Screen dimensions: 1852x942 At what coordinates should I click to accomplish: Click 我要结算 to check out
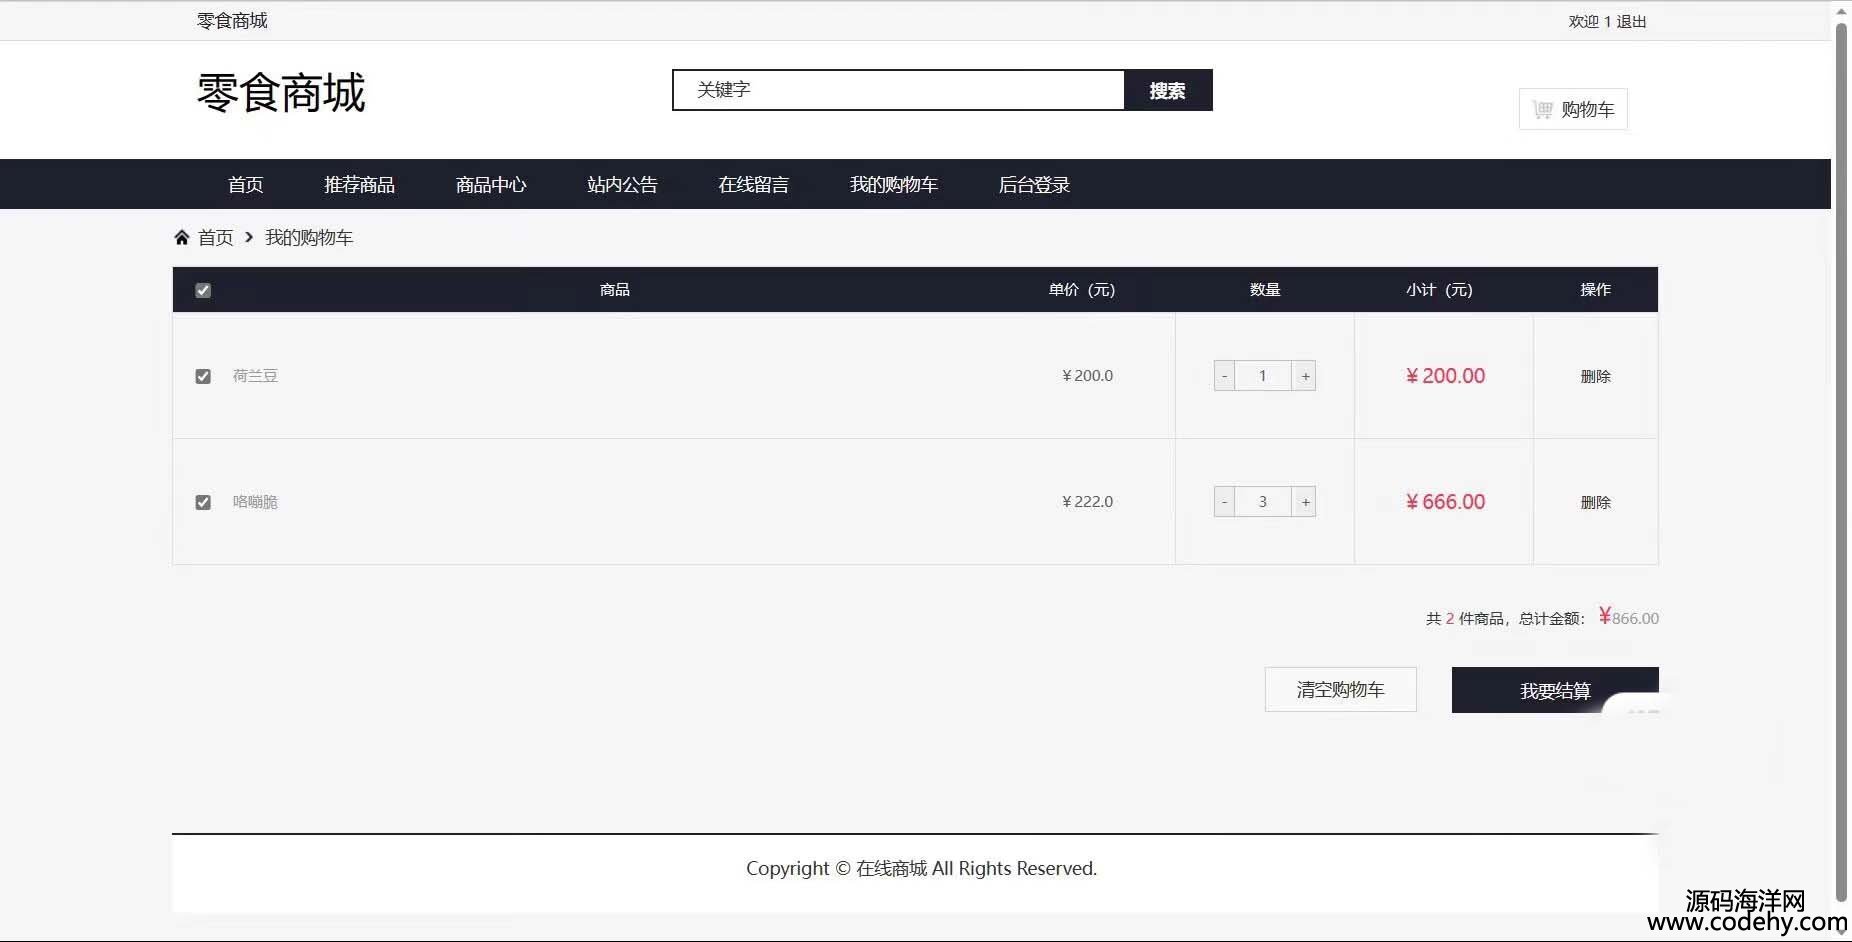(x=1554, y=690)
